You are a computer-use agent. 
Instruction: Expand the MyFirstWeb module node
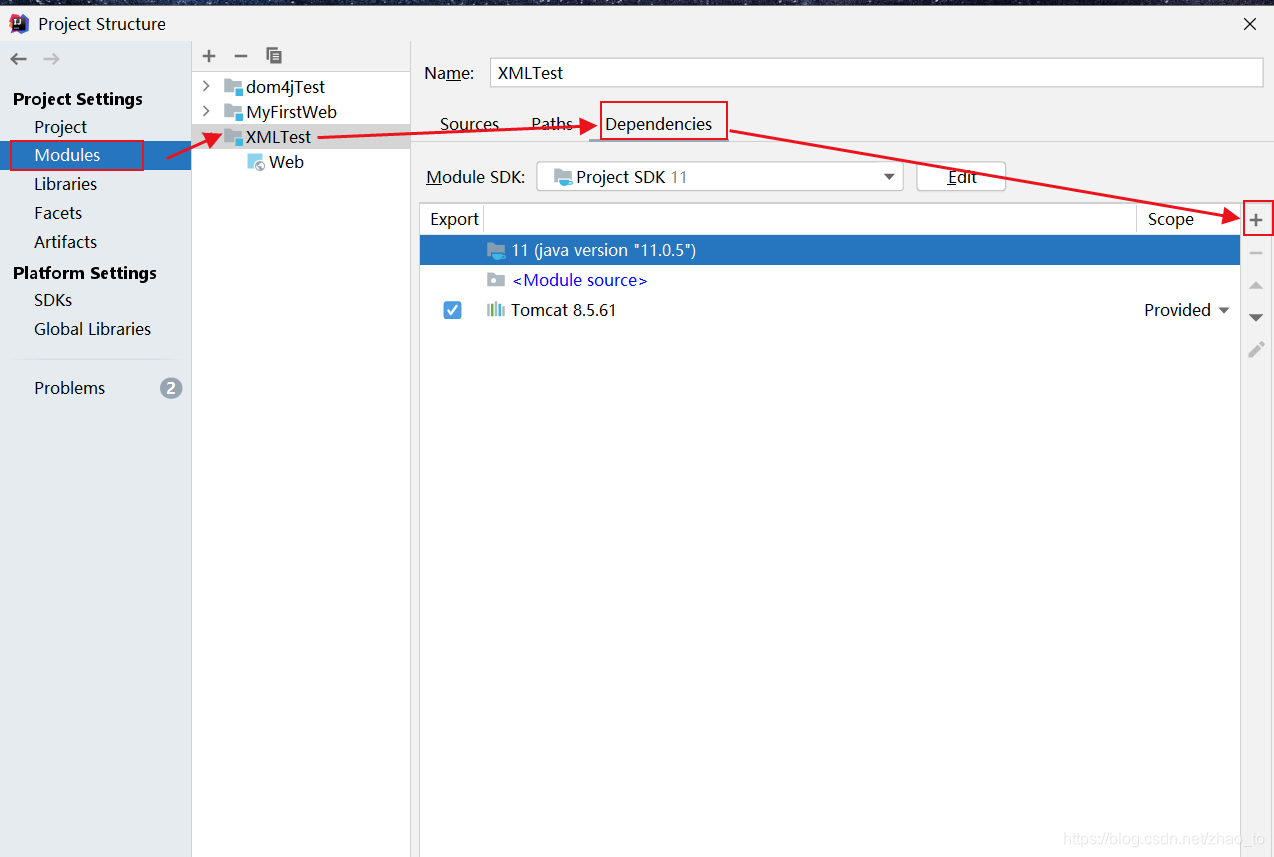coord(206,111)
